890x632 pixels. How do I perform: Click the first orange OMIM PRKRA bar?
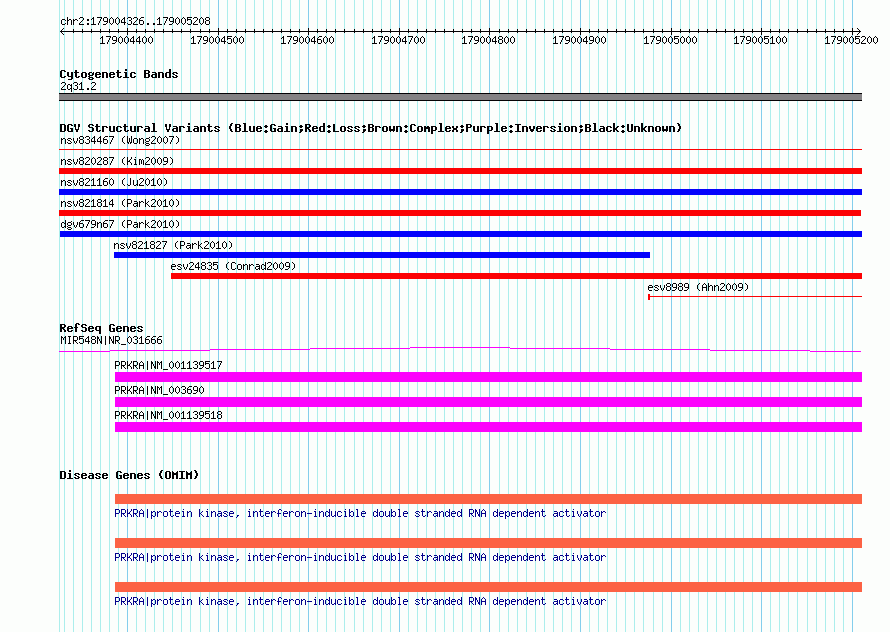pyautogui.click(x=488, y=499)
